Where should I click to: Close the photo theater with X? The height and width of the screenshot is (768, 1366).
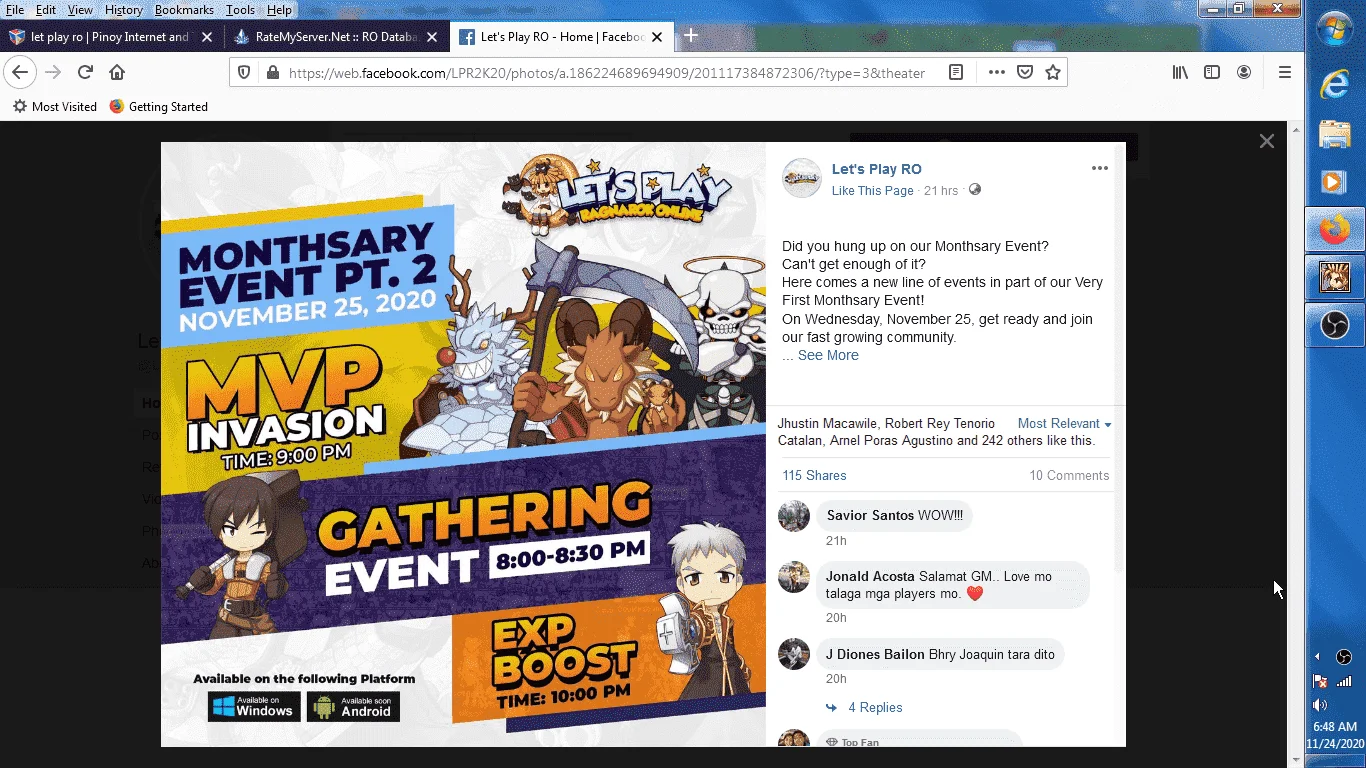coord(1266,141)
